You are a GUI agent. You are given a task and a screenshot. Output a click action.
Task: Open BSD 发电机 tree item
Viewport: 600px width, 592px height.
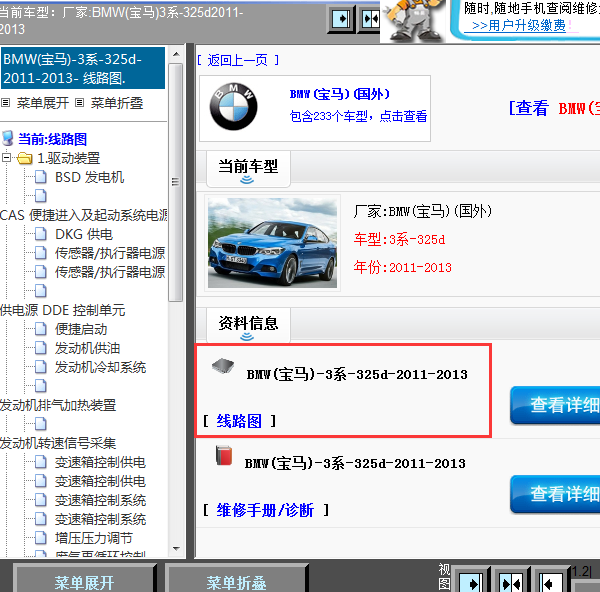[x=90, y=177]
